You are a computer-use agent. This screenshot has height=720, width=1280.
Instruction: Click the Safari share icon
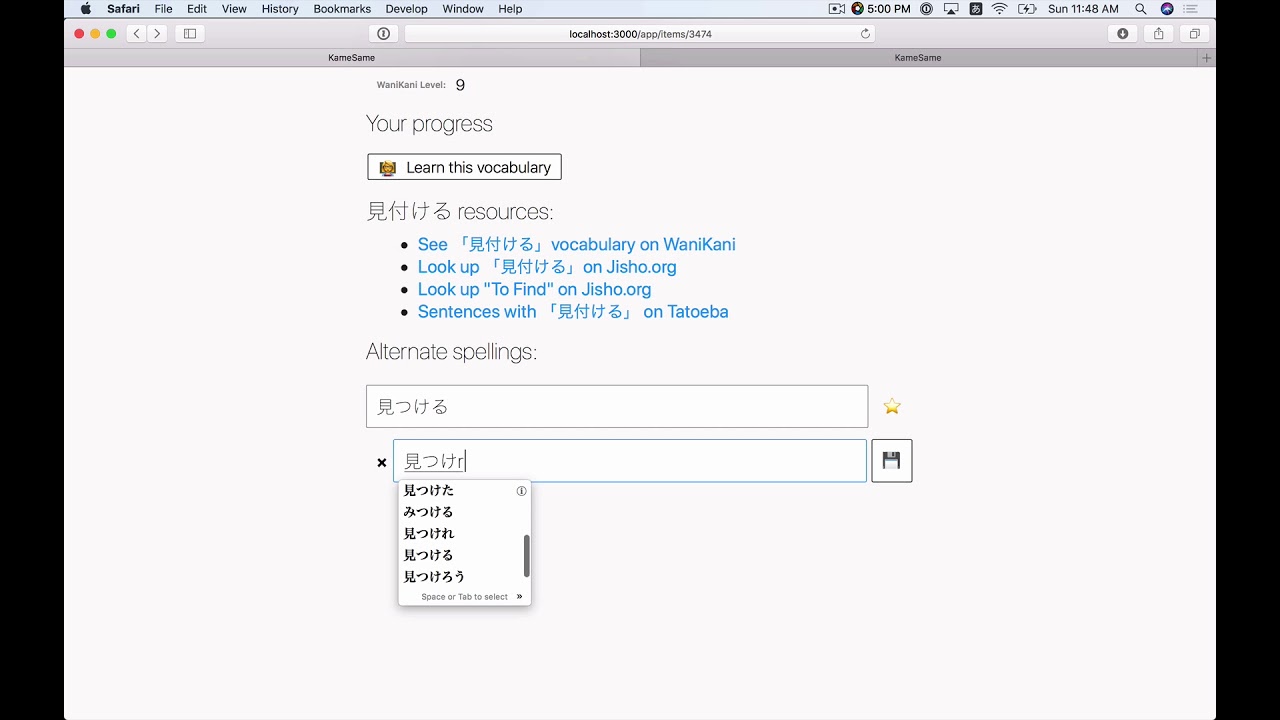click(1159, 33)
